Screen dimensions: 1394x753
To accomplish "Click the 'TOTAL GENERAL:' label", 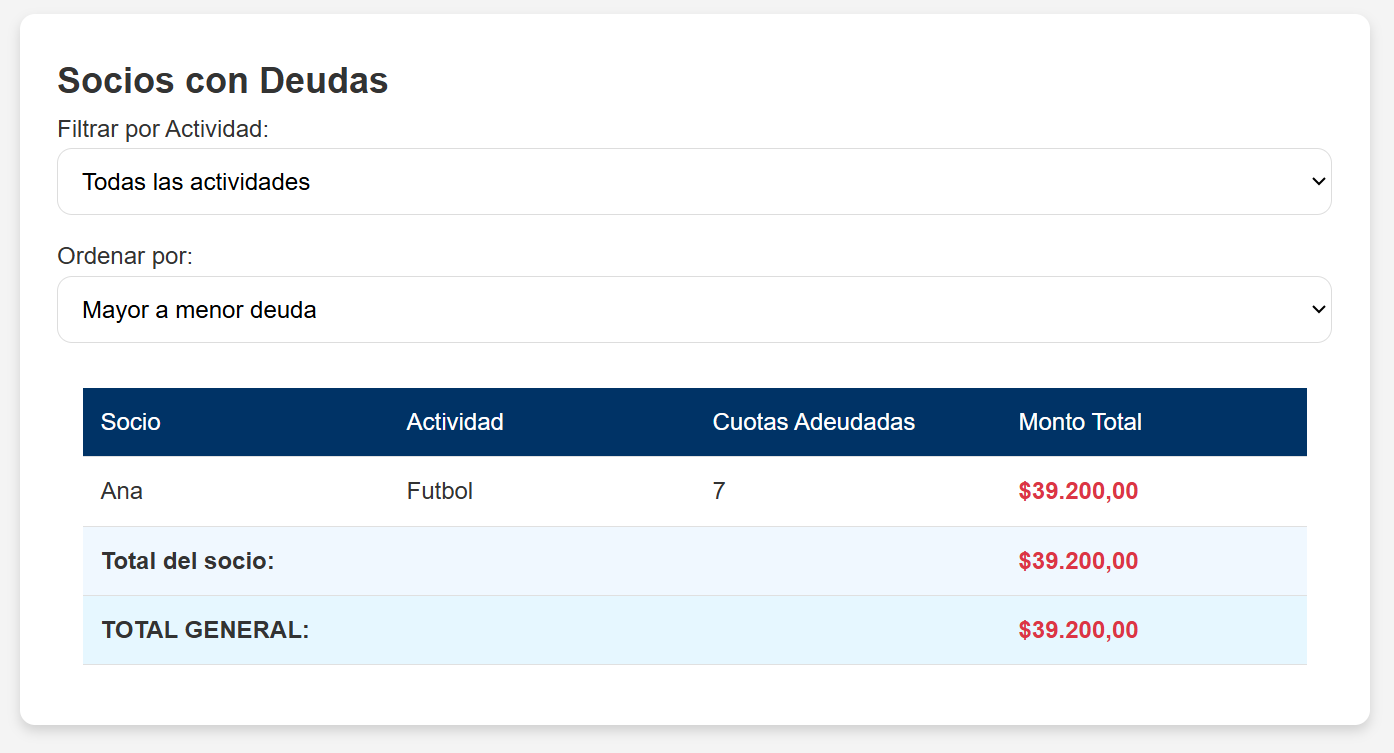I will [205, 630].
